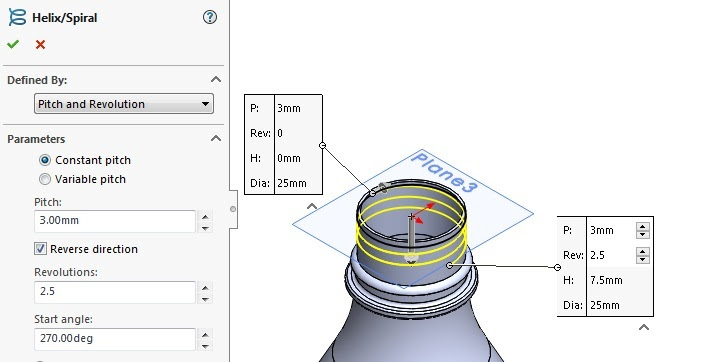Increase Pitch value with up arrow
717x362 pixels.
(x=205, y=217)
